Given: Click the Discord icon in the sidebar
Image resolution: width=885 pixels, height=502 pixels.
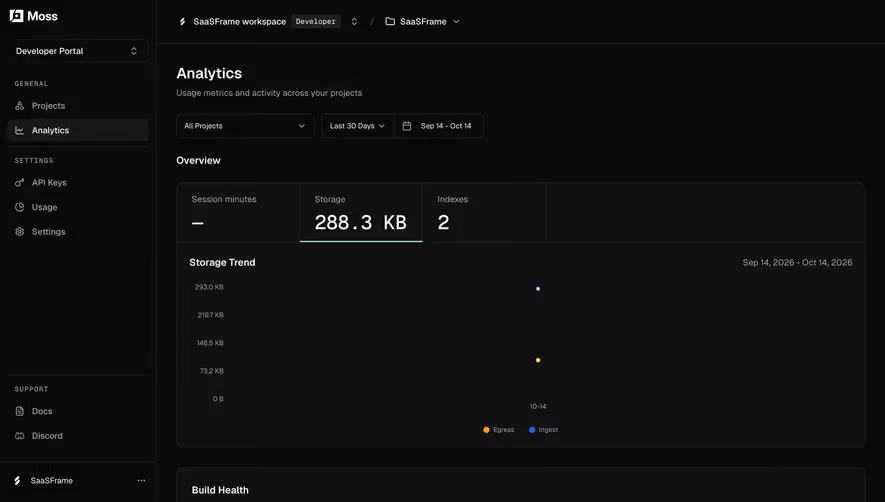Looking at the screenshot, I should (x=20, y=436).
